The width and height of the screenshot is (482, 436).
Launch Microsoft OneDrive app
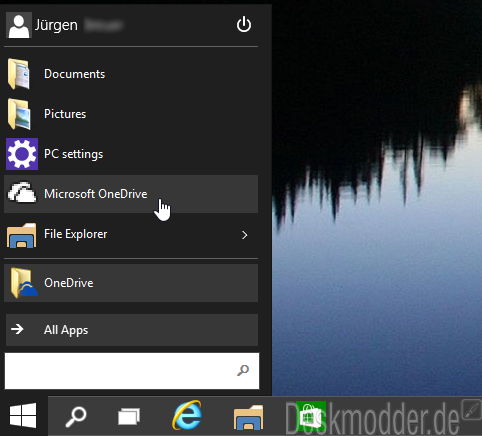click(x=131, y=194)
